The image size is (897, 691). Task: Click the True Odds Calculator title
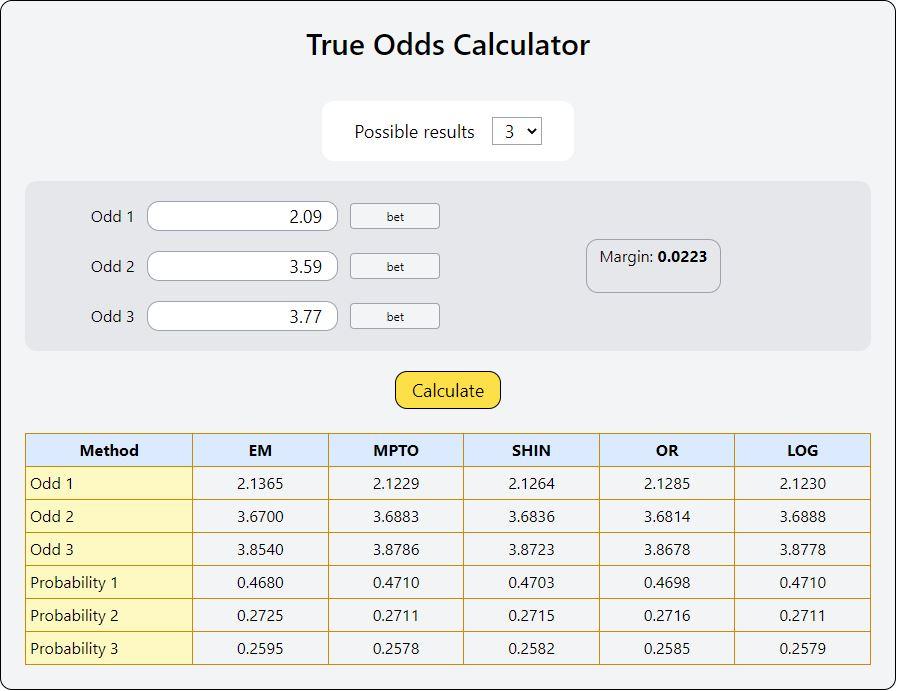pos(448,45)
